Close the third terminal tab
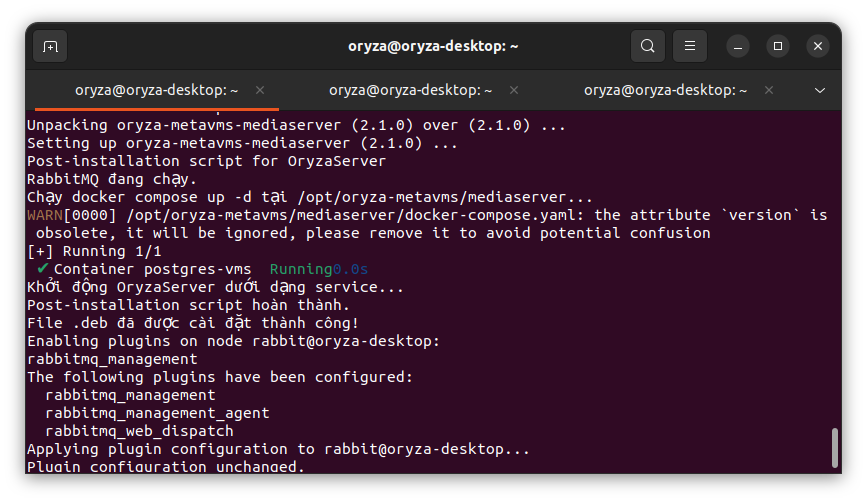 coord(769,90)
